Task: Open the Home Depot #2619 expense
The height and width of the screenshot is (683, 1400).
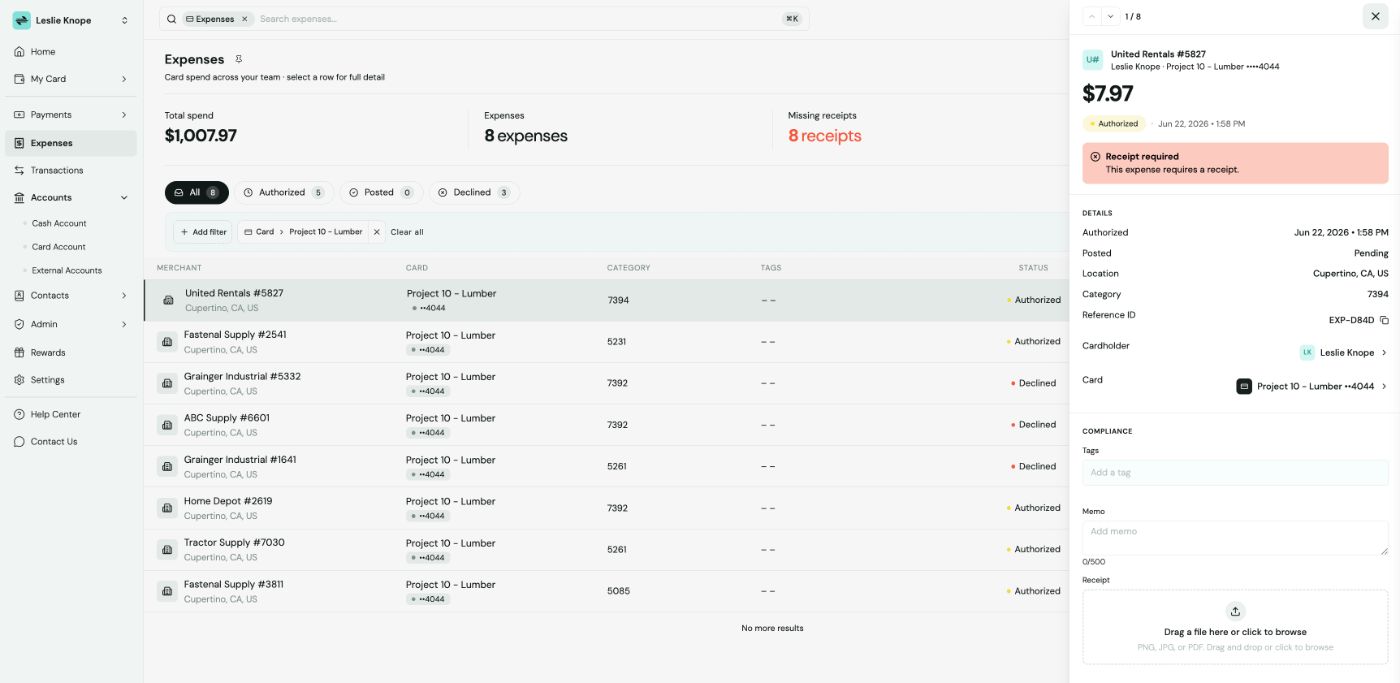Action: pos(606,508)
